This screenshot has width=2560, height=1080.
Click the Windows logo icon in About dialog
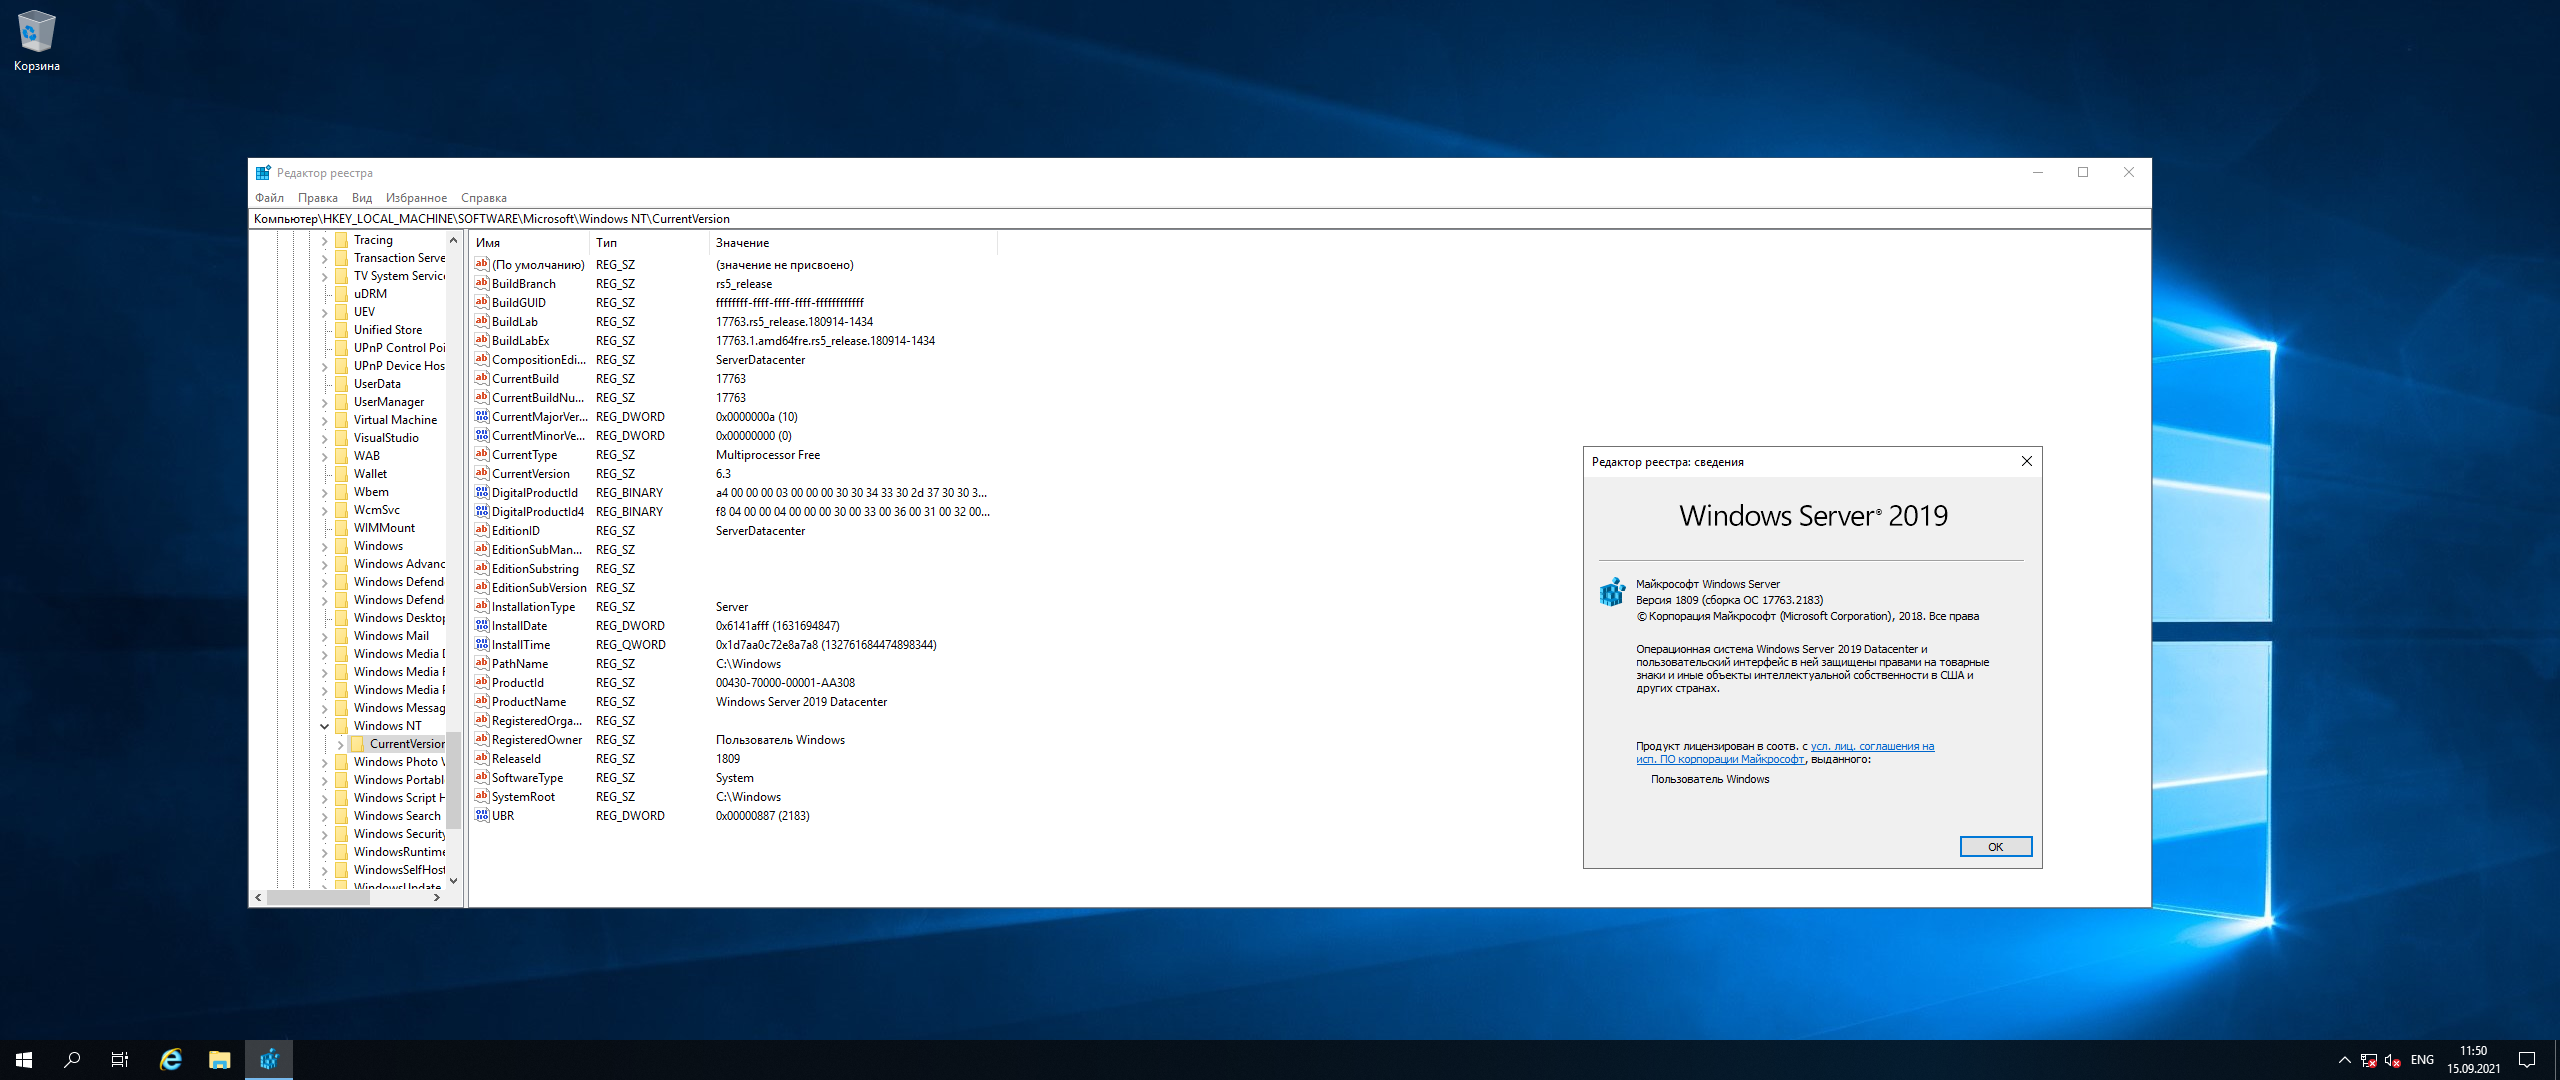[1612, 592]
